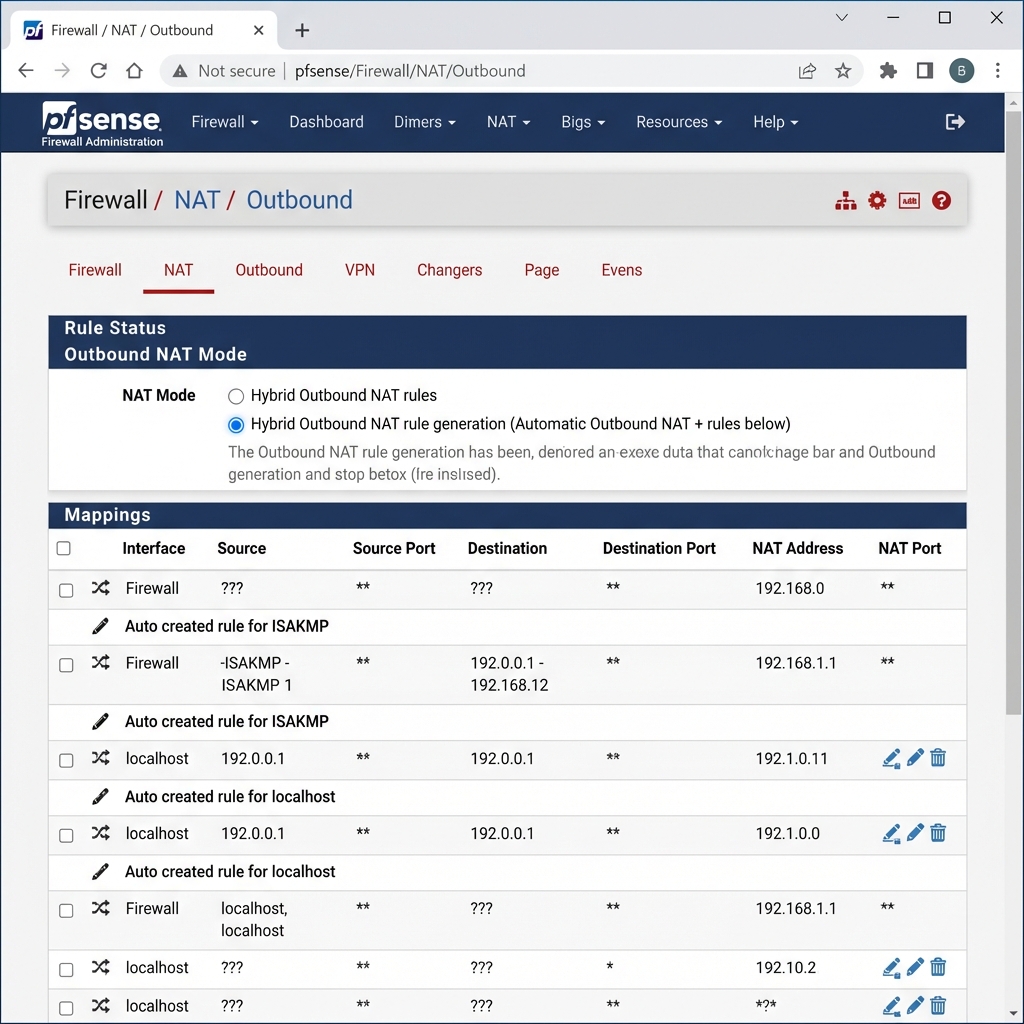The width and height of the screenshot is (1024, 1024).
Task: Check the box for 192.168.0 mapping row
Action: (66, 590)
